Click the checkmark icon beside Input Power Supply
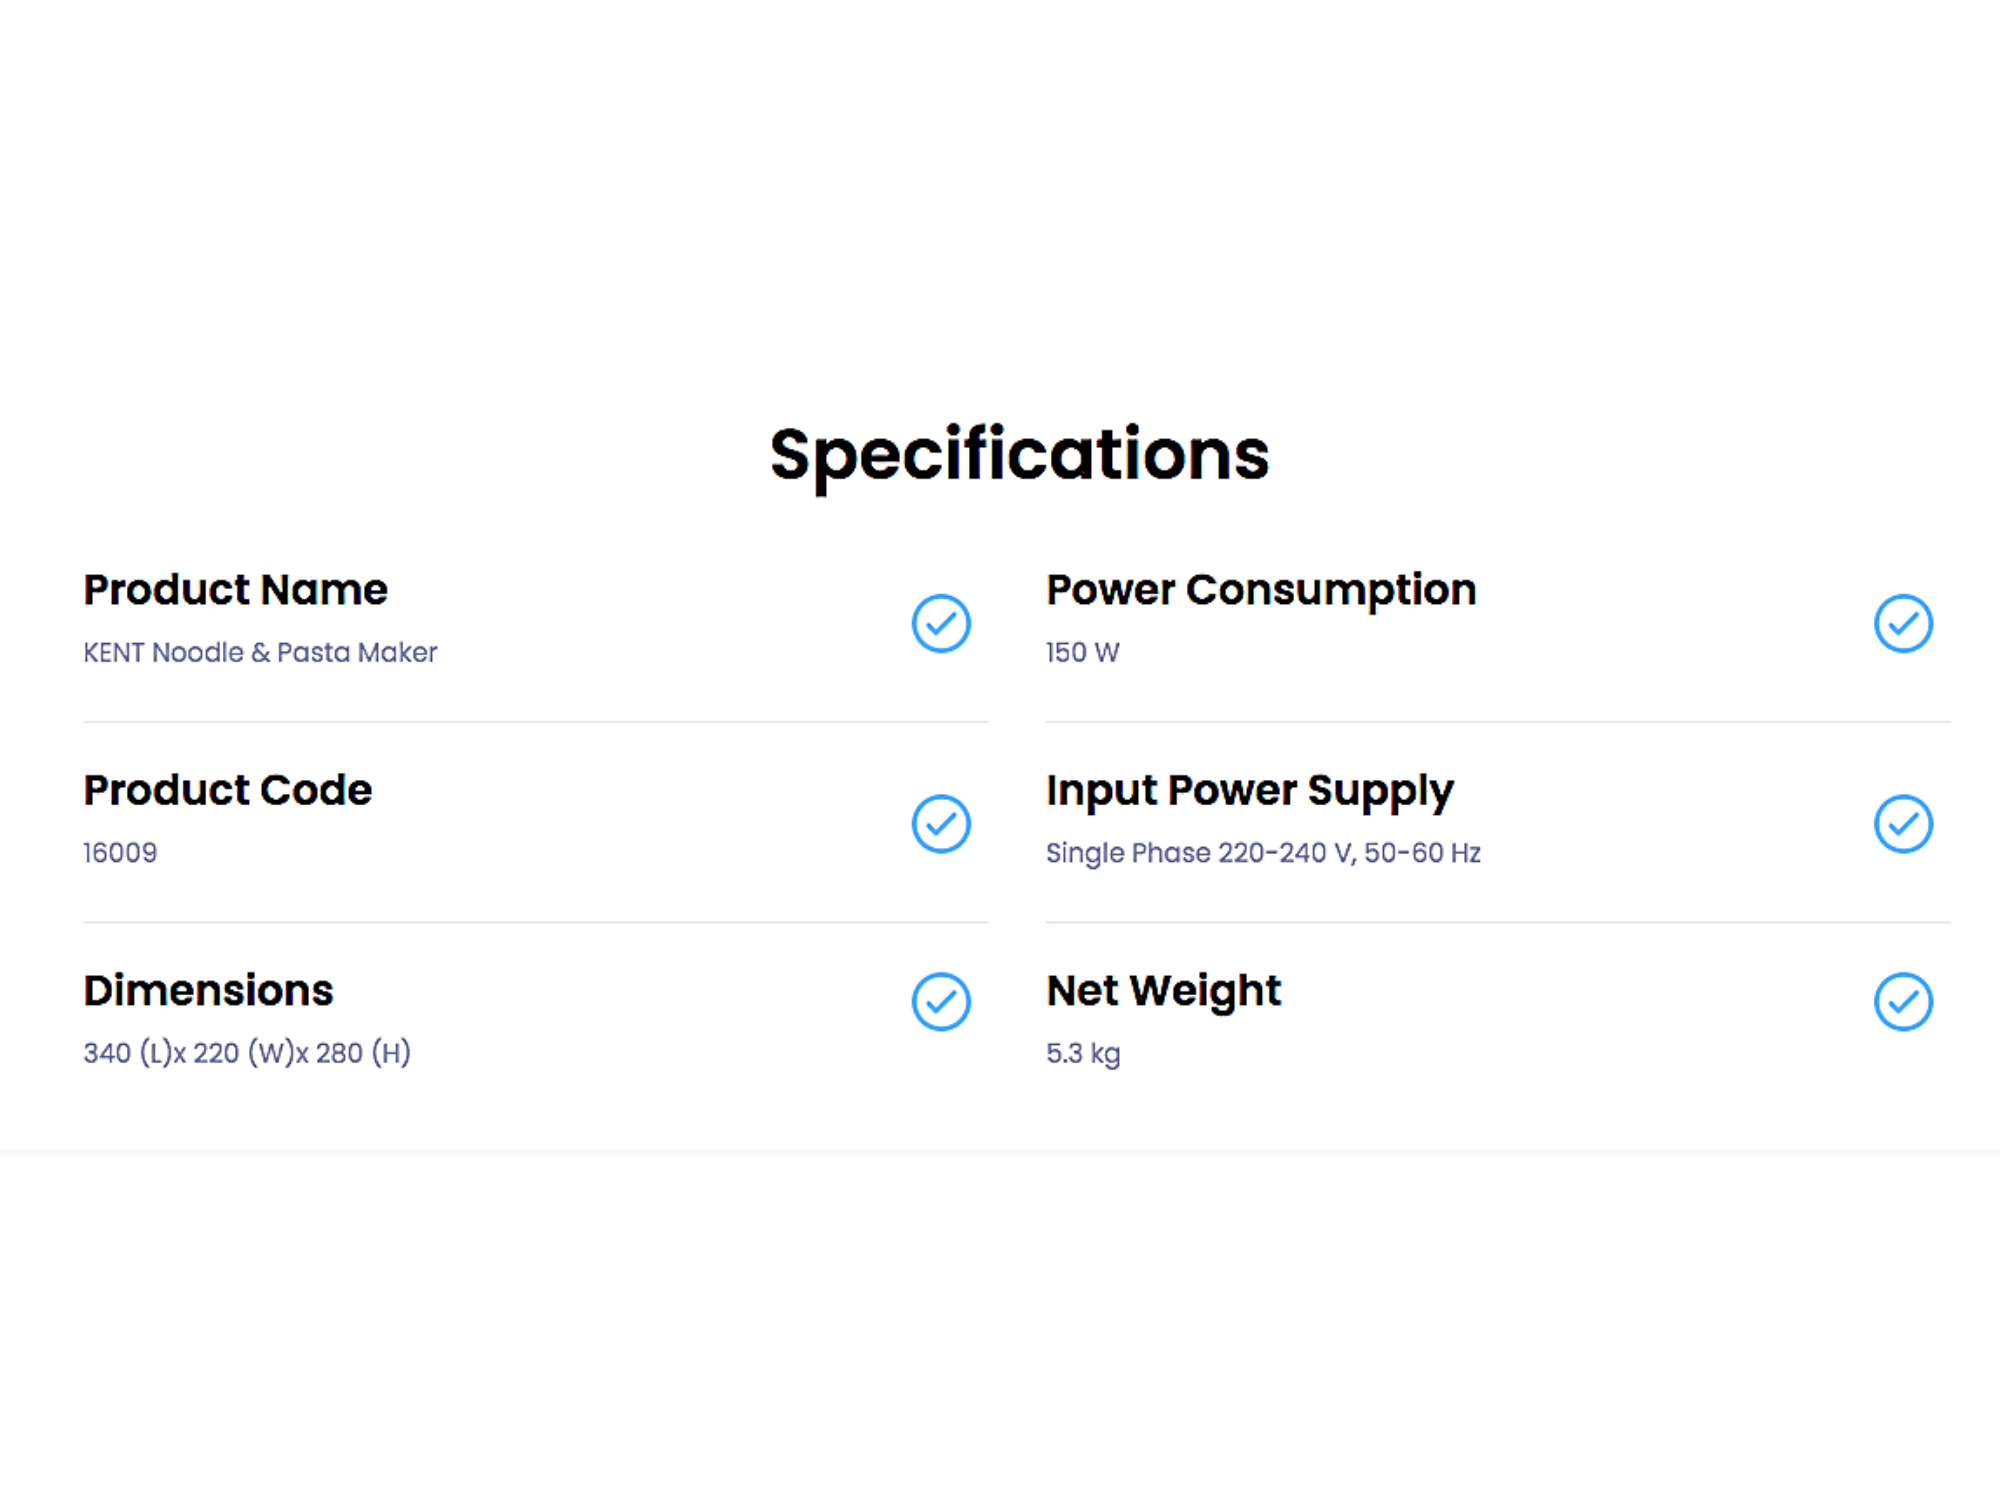 coord(1903,823)
